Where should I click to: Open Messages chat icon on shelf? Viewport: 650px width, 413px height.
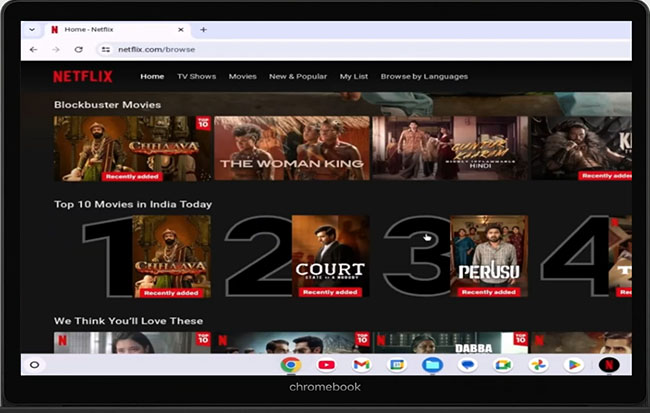tap(468, 365)
